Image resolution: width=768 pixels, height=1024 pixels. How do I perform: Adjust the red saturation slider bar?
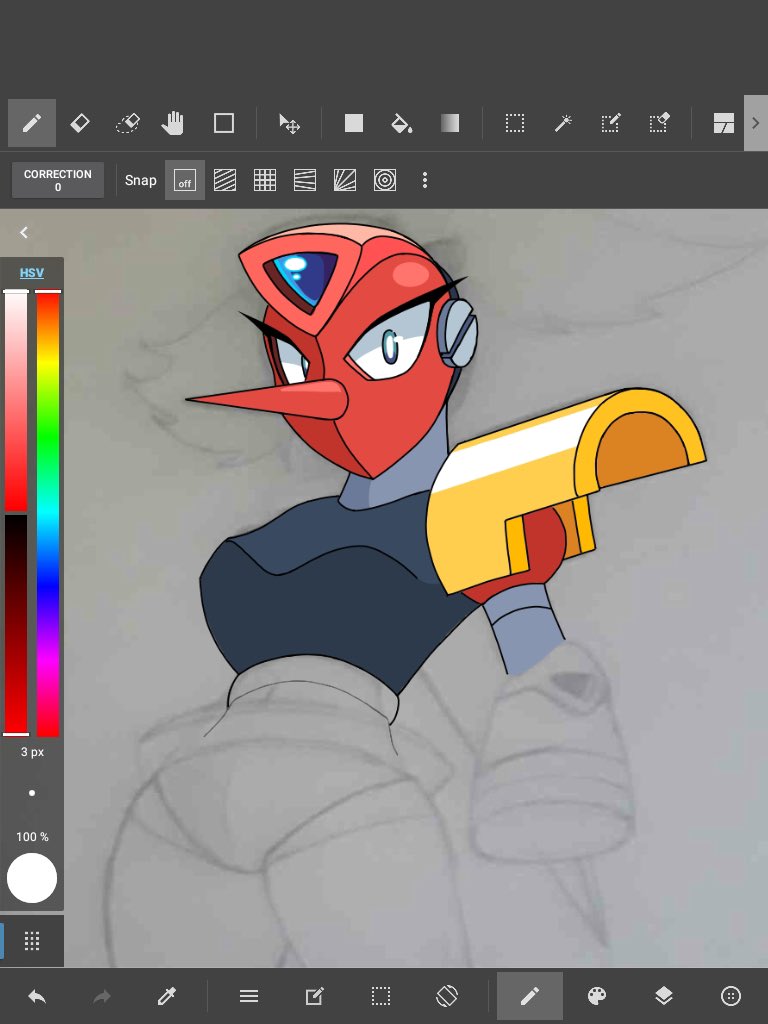tap(16, 401)
